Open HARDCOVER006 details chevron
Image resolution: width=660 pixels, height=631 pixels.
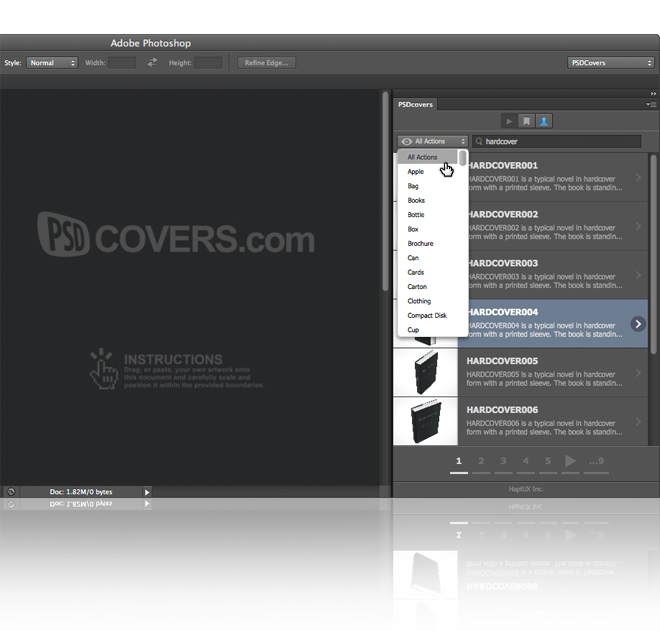point(638,421)
